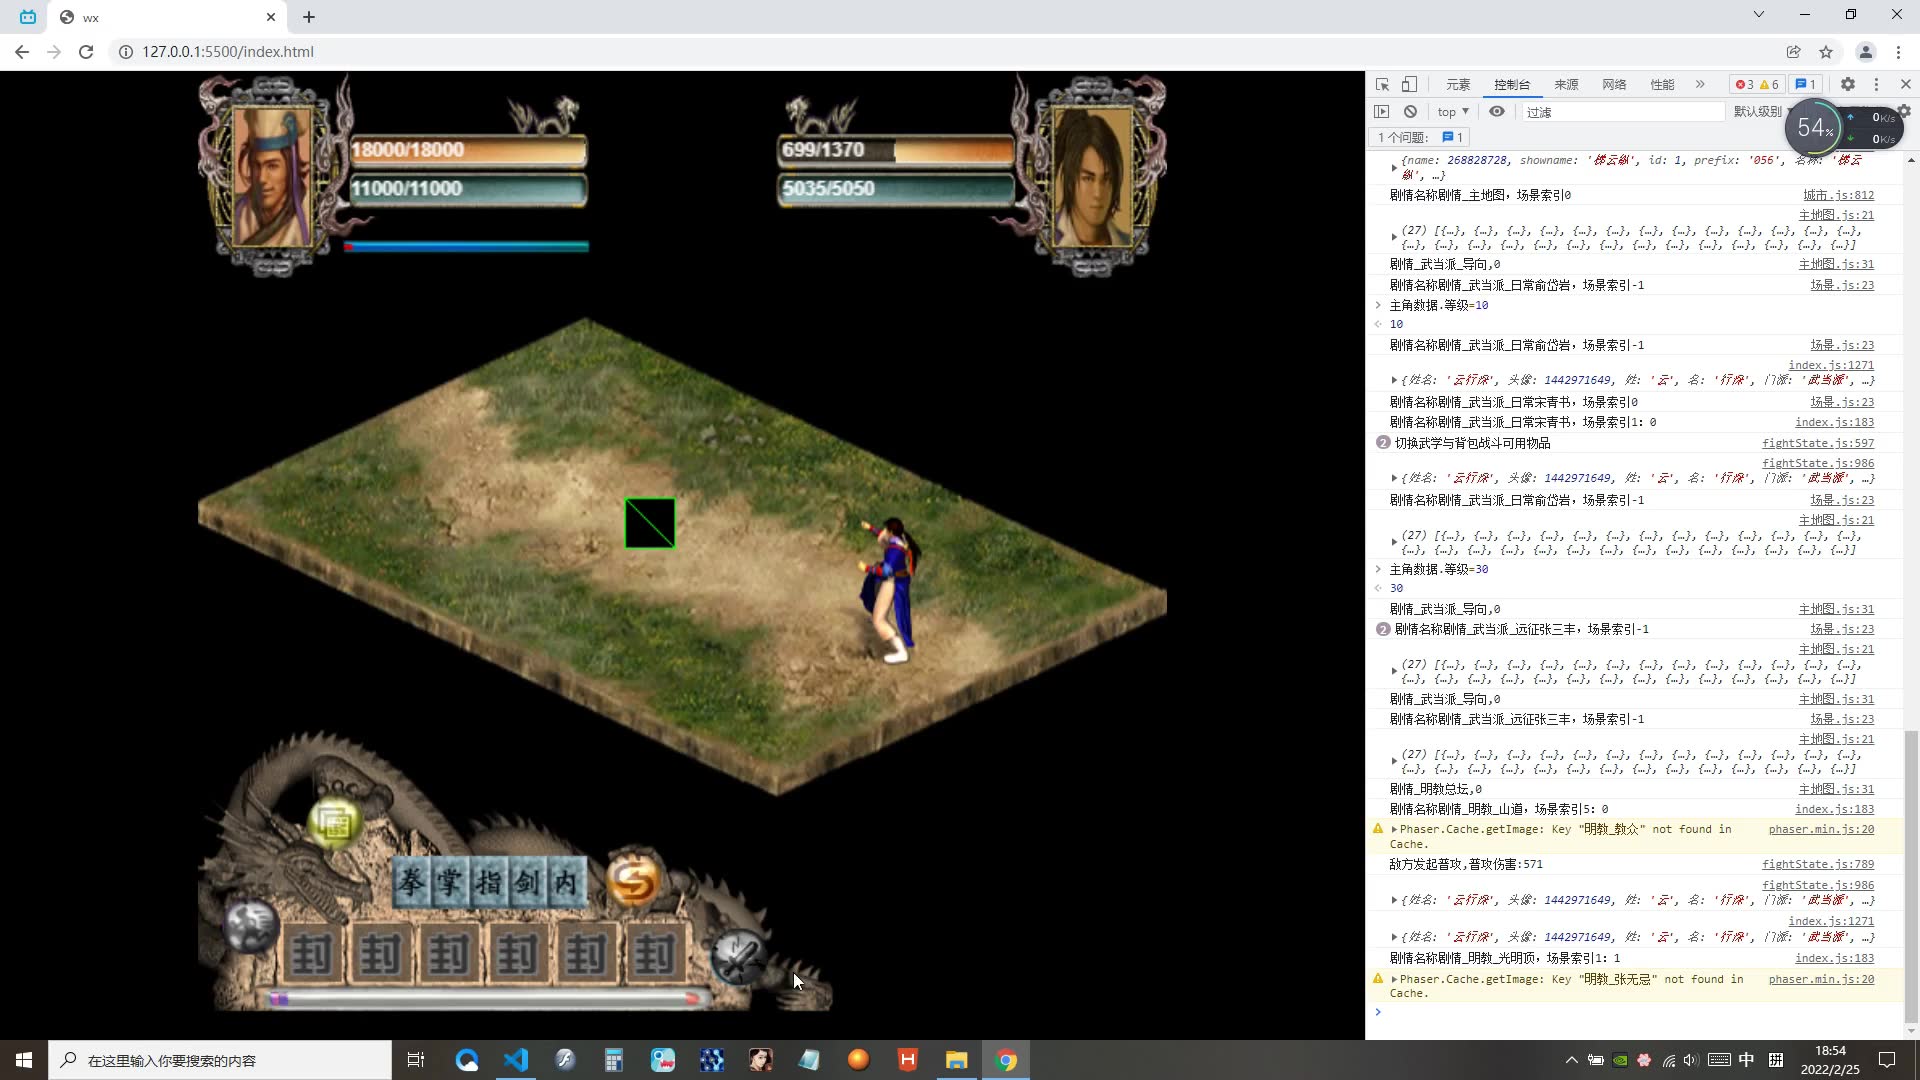Image resolution: width=1920 pixels, height=1080 pixels.
Task: Open the HBuilder H icon in taskbar
Action: (908, 1060)
